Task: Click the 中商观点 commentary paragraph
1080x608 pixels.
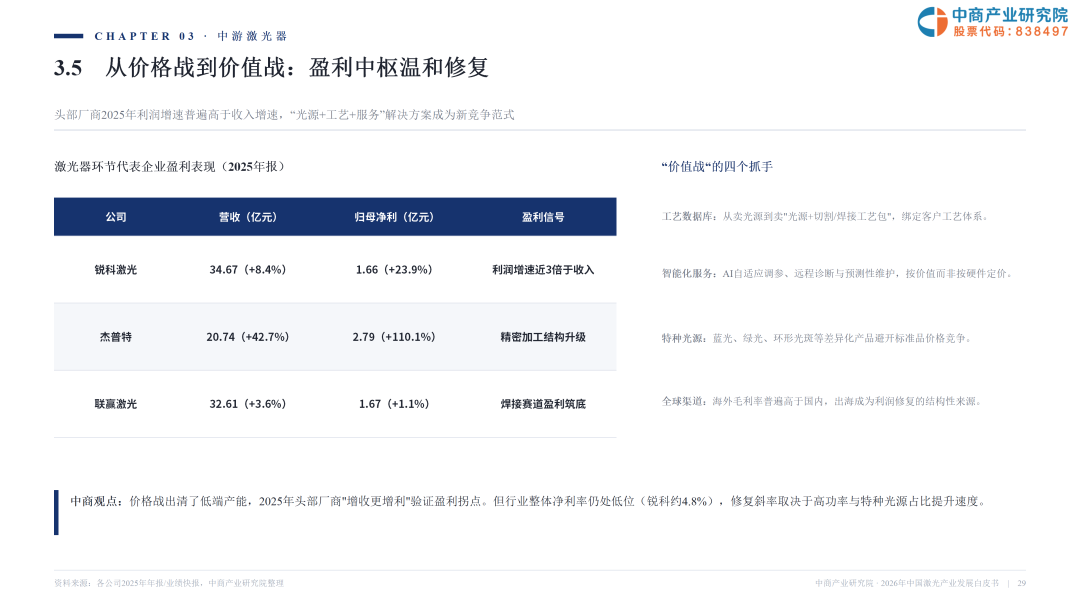Action: coord(528,501)
